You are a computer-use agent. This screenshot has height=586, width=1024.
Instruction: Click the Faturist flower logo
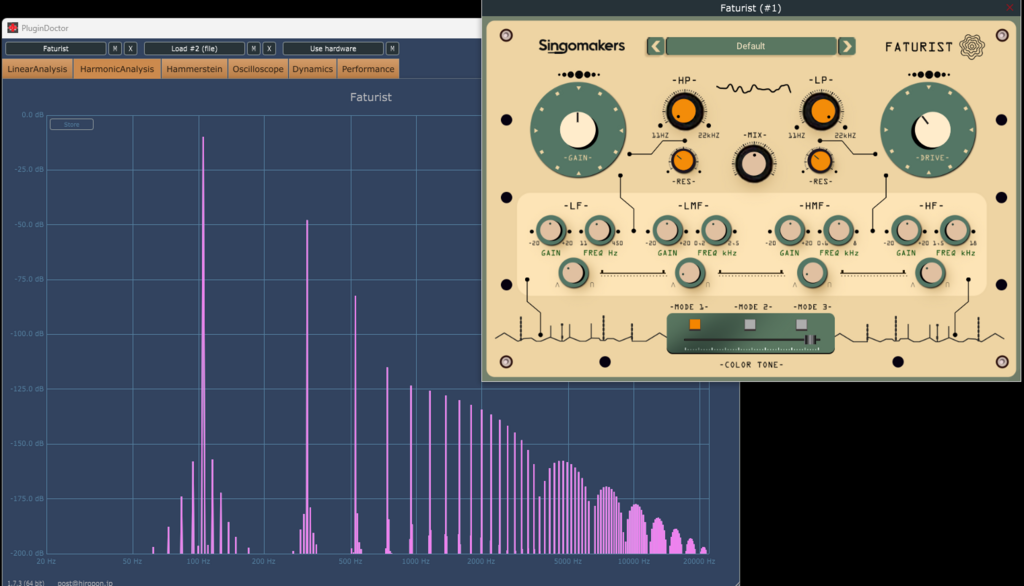[x=972, y=47]
